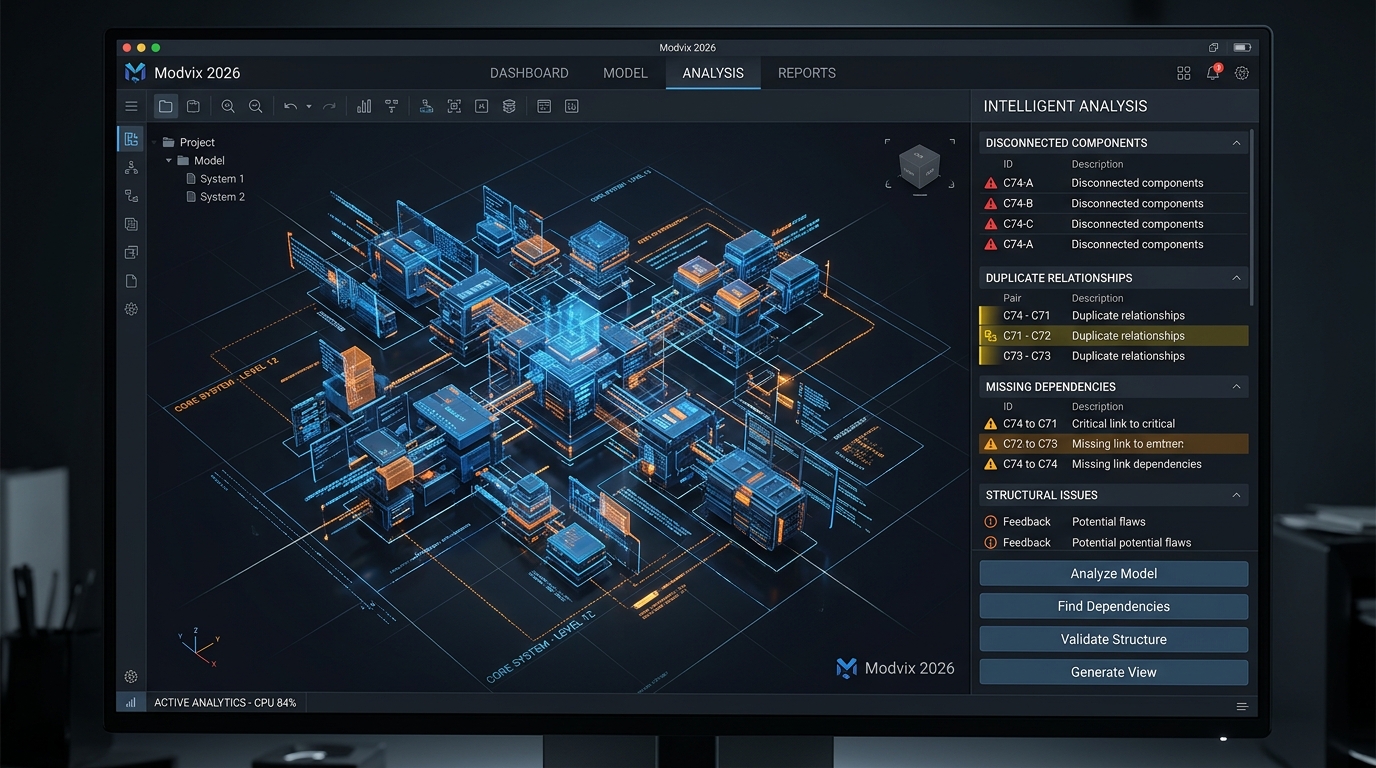Open the bar chart toolbar icon
Screen dimensions: 1376x768
(x=364, y=106)
